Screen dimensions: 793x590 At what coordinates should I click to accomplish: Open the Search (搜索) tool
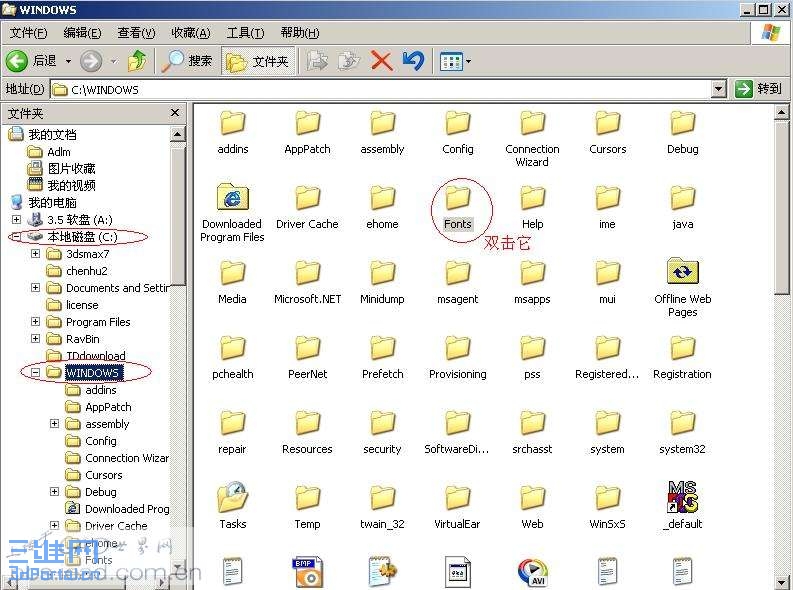[x=187, y=61]
